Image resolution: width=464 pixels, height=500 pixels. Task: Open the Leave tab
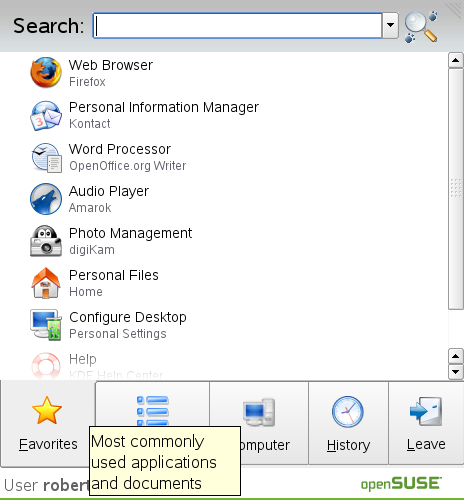pos(426,423)
